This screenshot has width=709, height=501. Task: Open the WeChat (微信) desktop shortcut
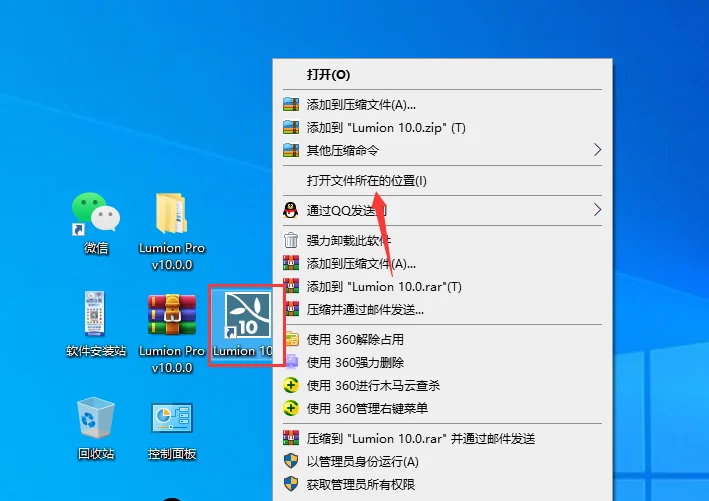[96, 222]
